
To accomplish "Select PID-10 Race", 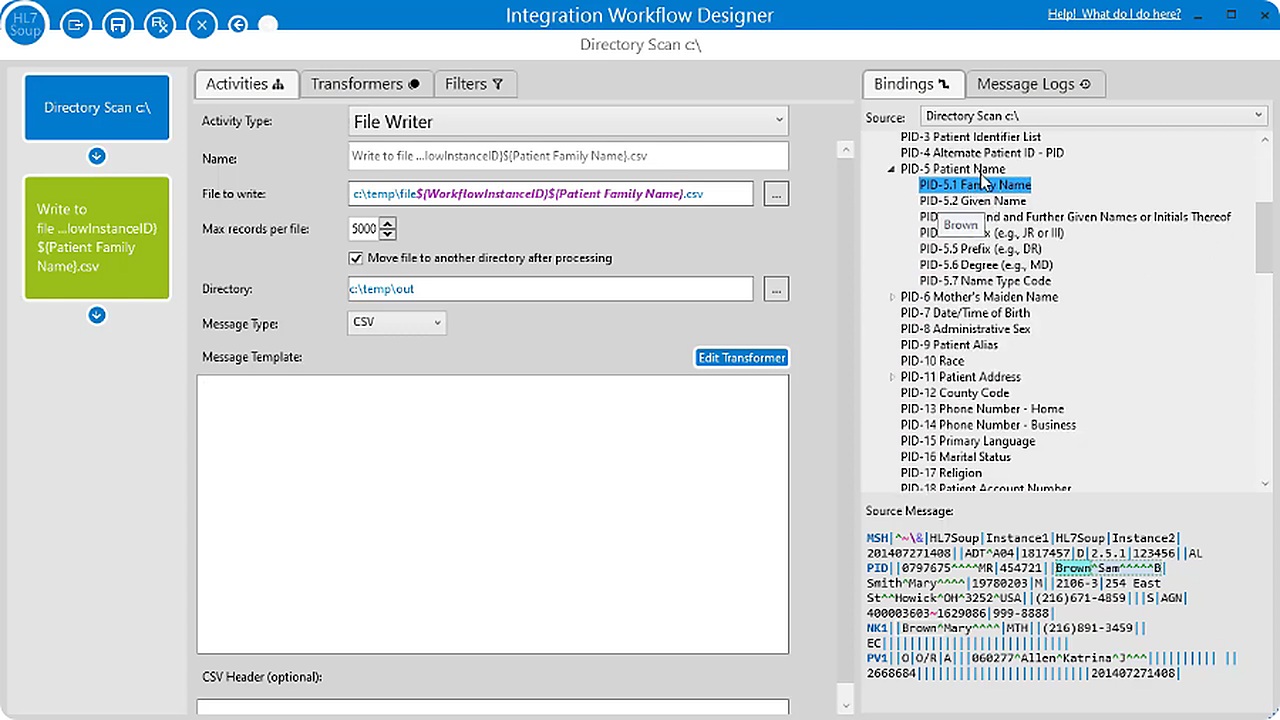I will click(932, 361).
